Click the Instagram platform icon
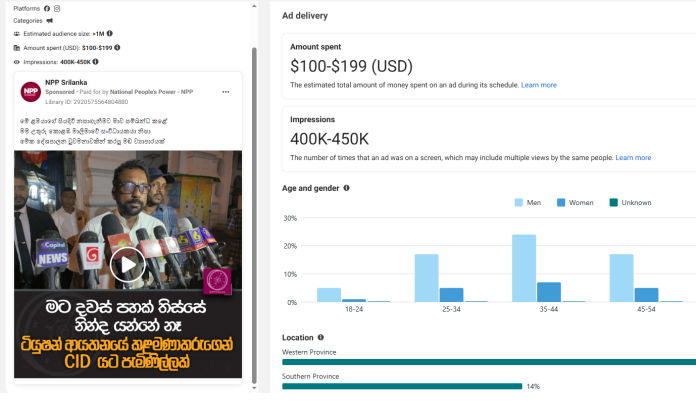The height and width of the screenshot is (407, 696). pos(57,8)
